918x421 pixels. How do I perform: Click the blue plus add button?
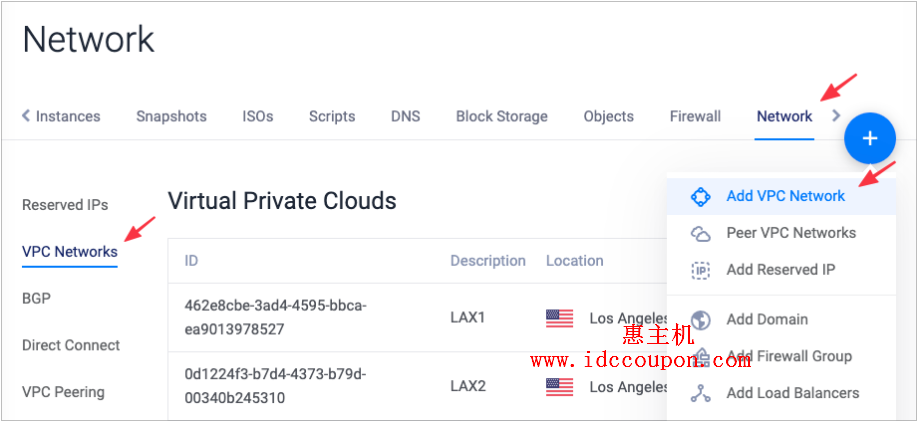(870, 139)
